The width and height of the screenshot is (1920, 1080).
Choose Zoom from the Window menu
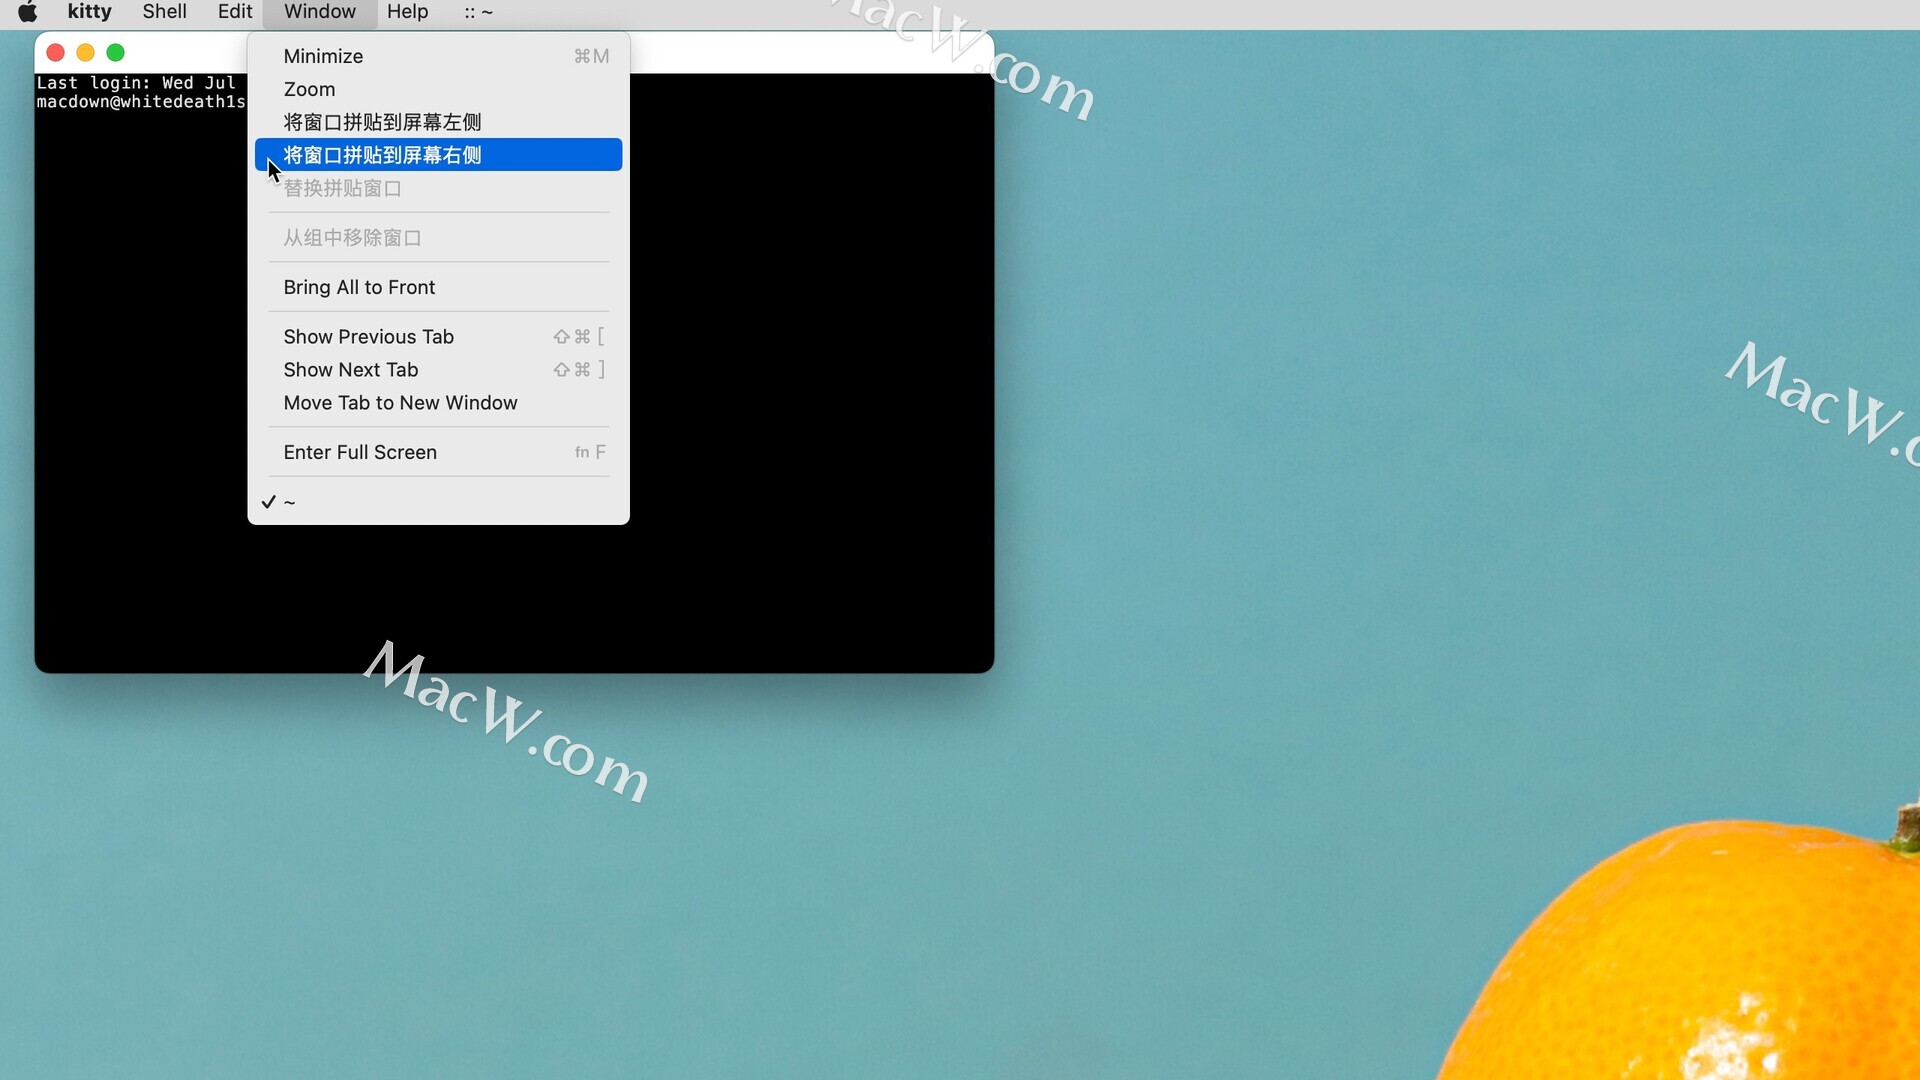pyautogui.click(x=438, y=89)
